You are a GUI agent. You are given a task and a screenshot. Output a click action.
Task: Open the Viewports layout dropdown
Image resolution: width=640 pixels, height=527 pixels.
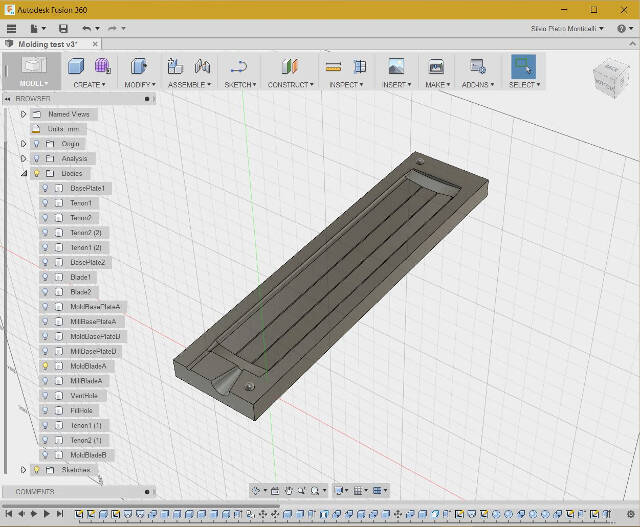[380, 491]
